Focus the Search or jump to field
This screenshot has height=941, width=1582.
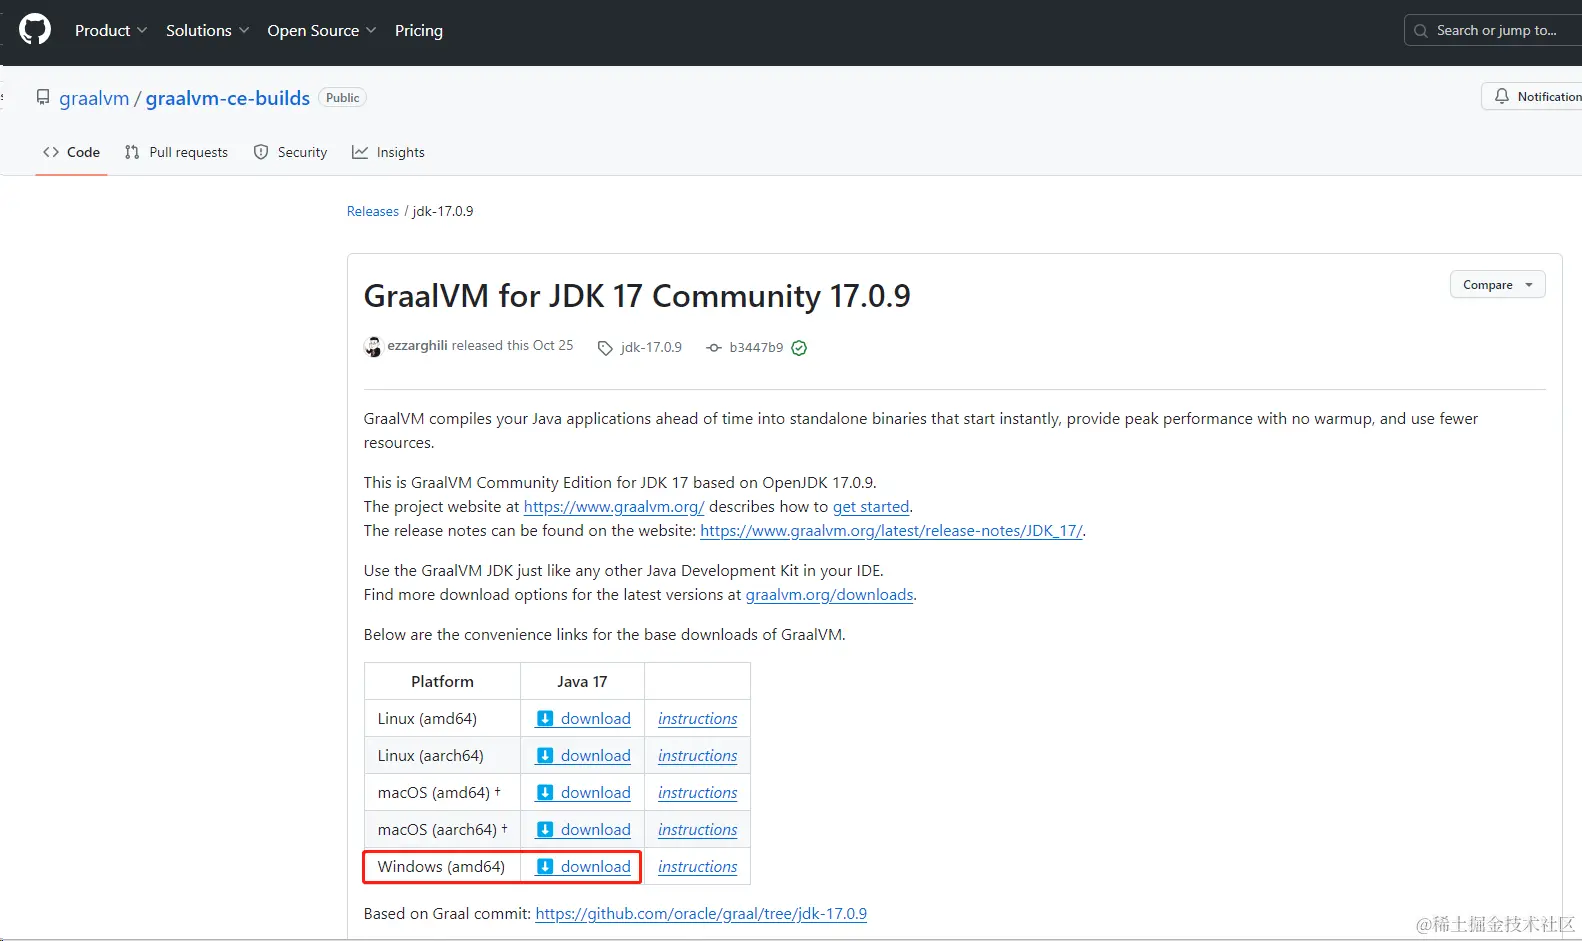[x=1493, y=31]
